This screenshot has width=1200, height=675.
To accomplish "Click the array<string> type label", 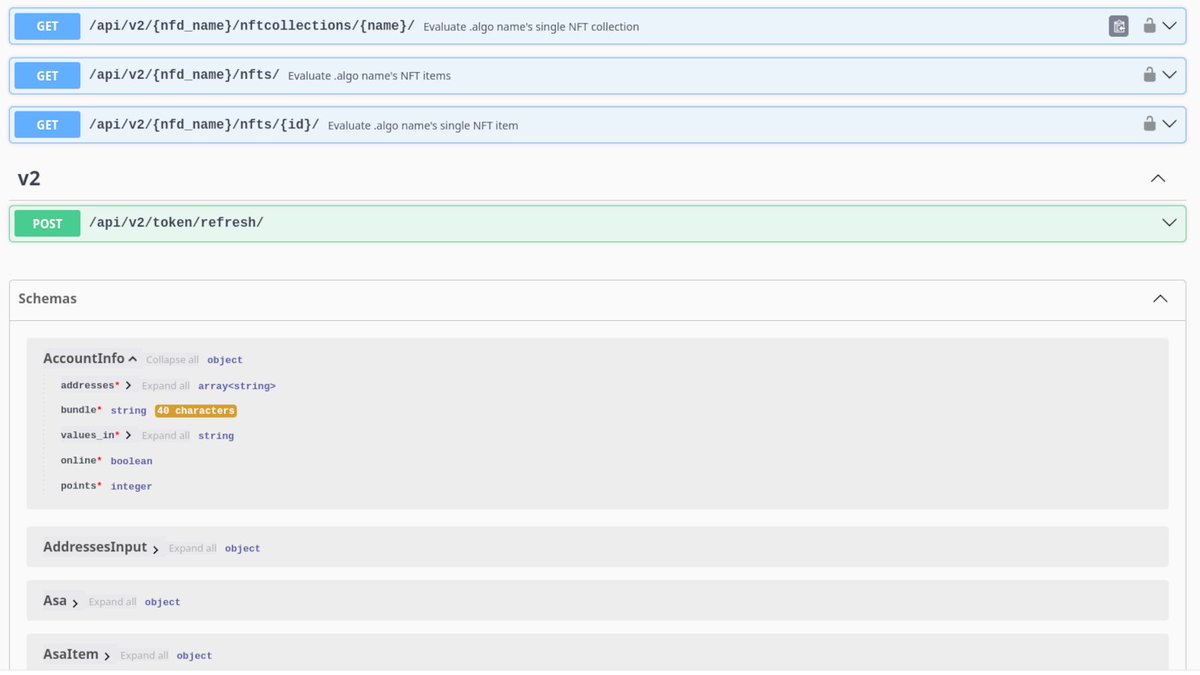I will pyautogui.click(x=237, y=386).
